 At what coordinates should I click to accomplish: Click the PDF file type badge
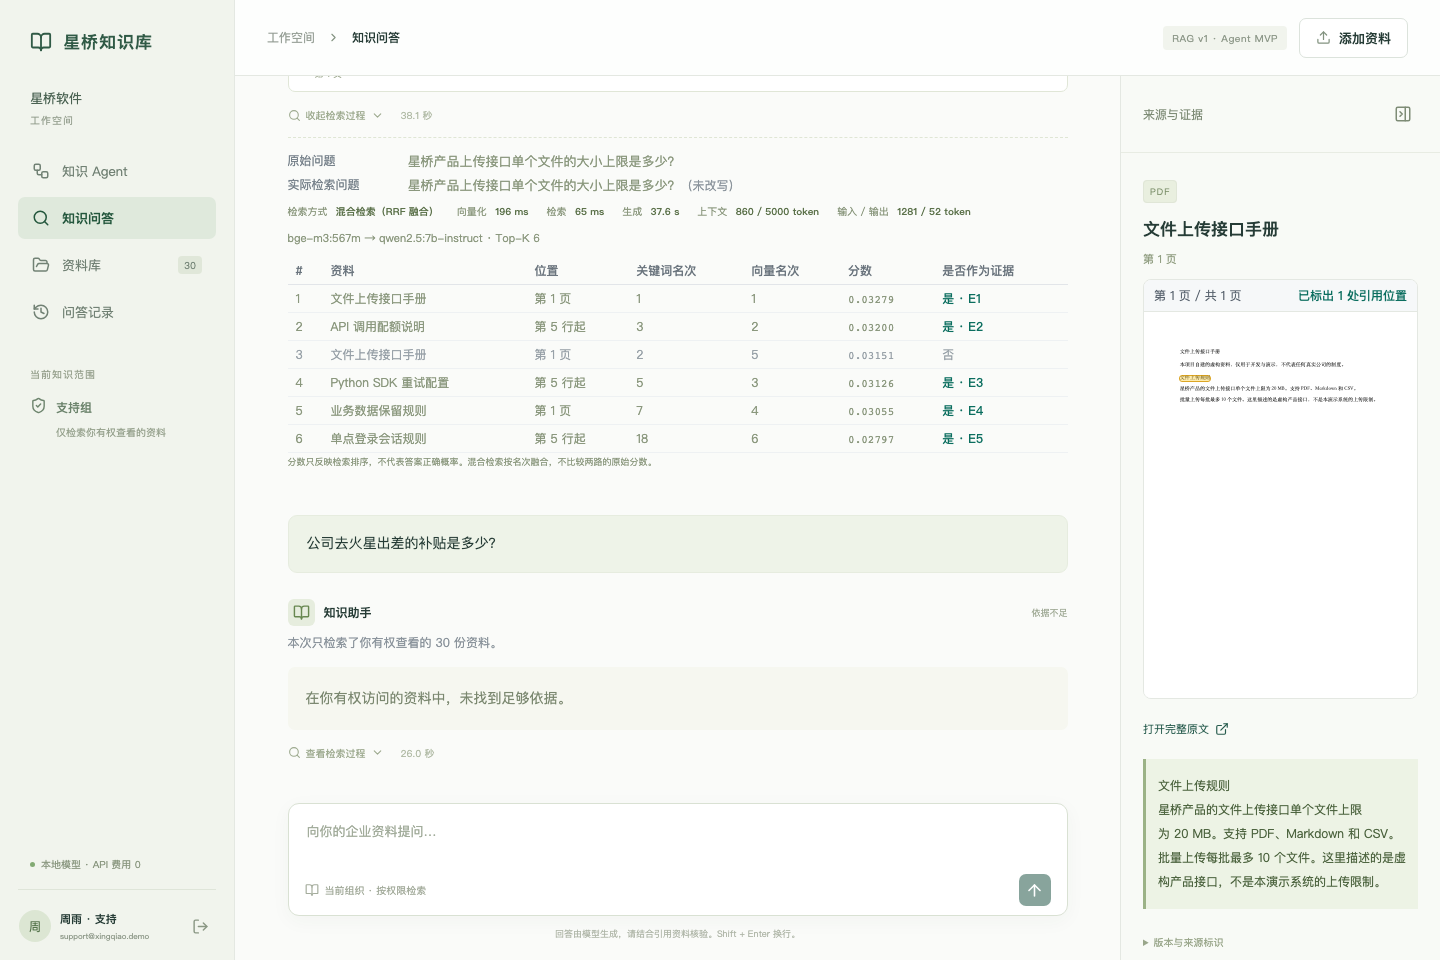coord(1160,191)
